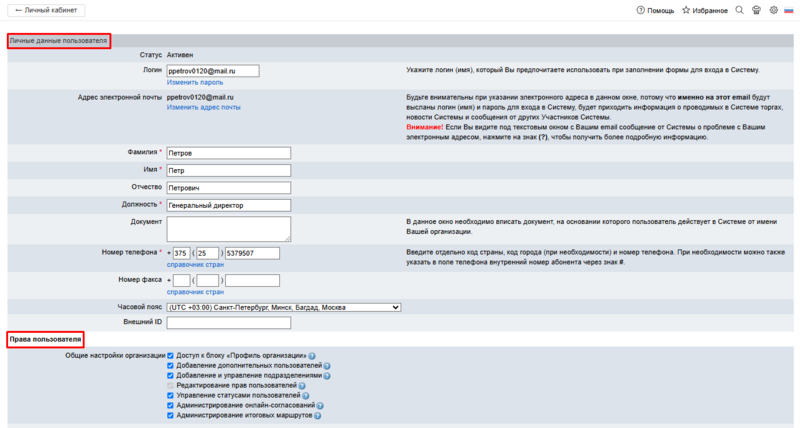The image size is (800, 428).
Task: Toggle Администрирование онлайн-согласований checkbox
Action: click(x=171, y=405)
